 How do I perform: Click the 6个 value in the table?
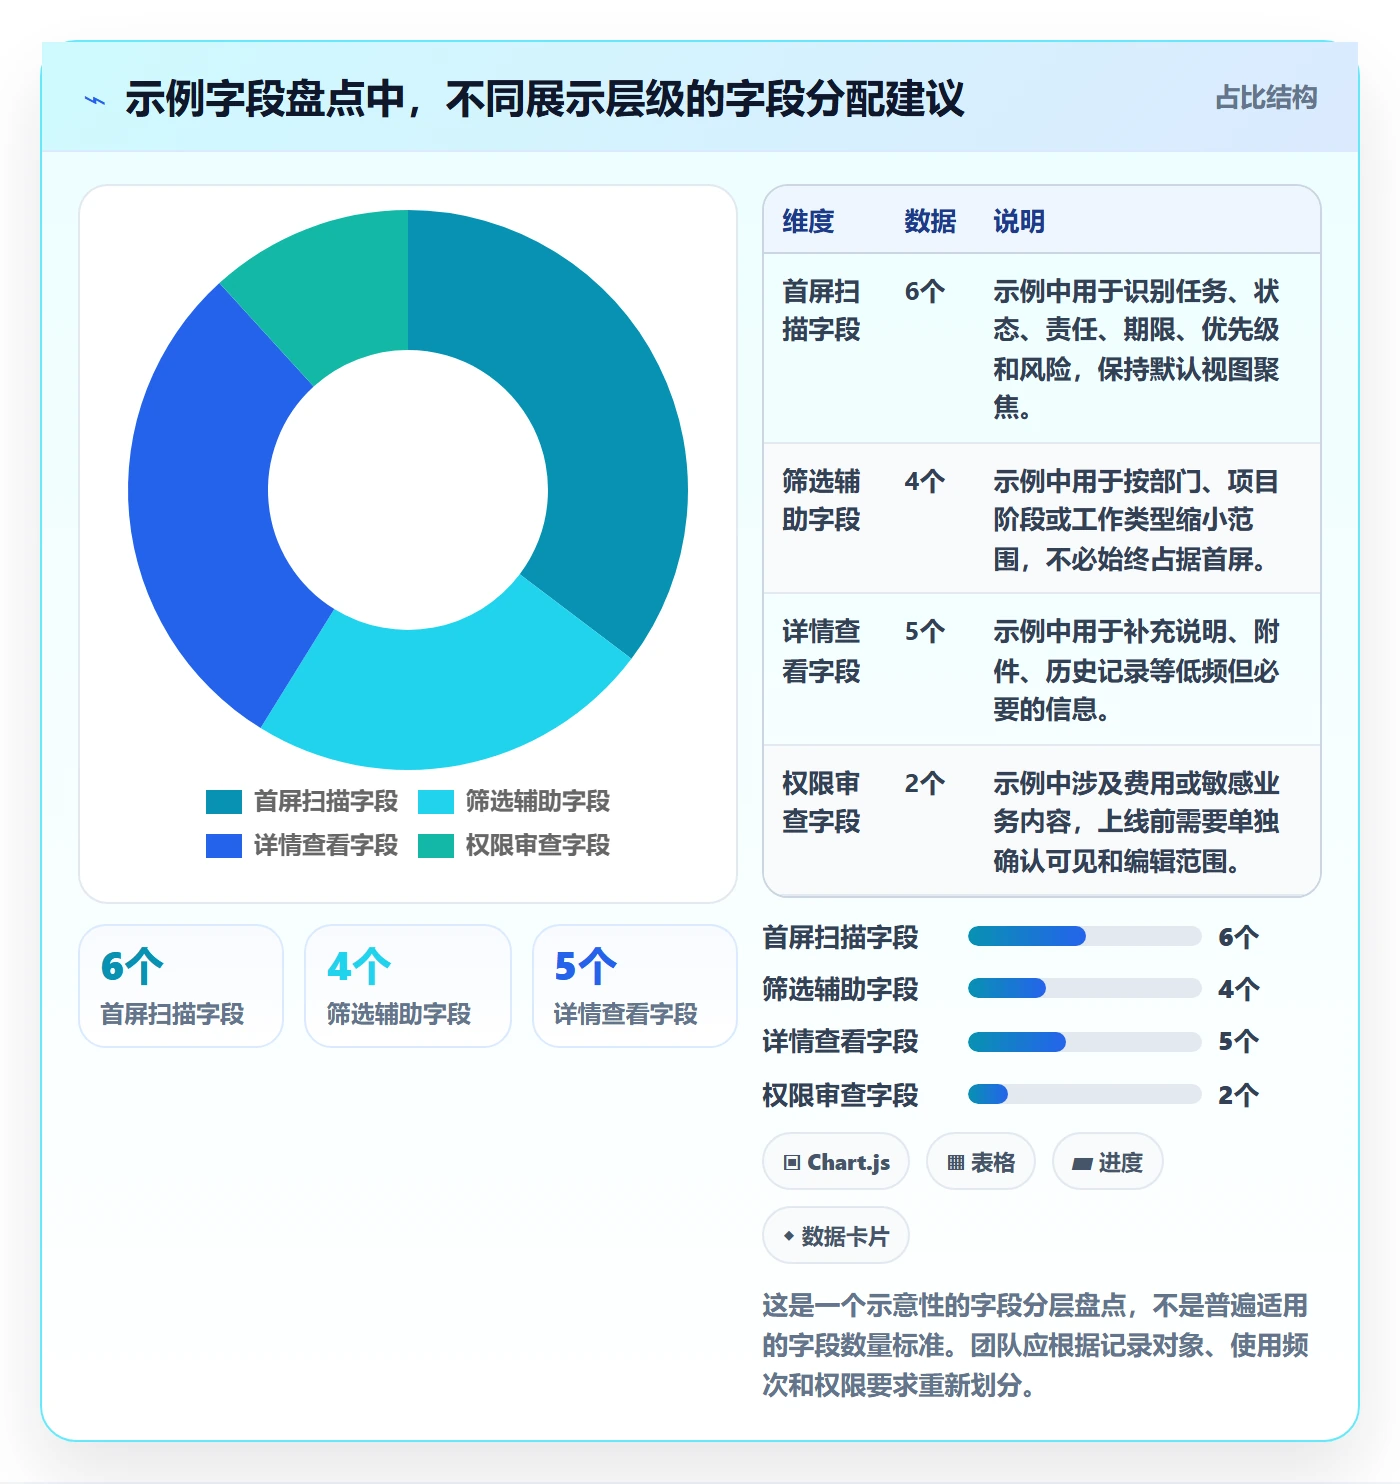pyautogui.click(x=925, y=291)
